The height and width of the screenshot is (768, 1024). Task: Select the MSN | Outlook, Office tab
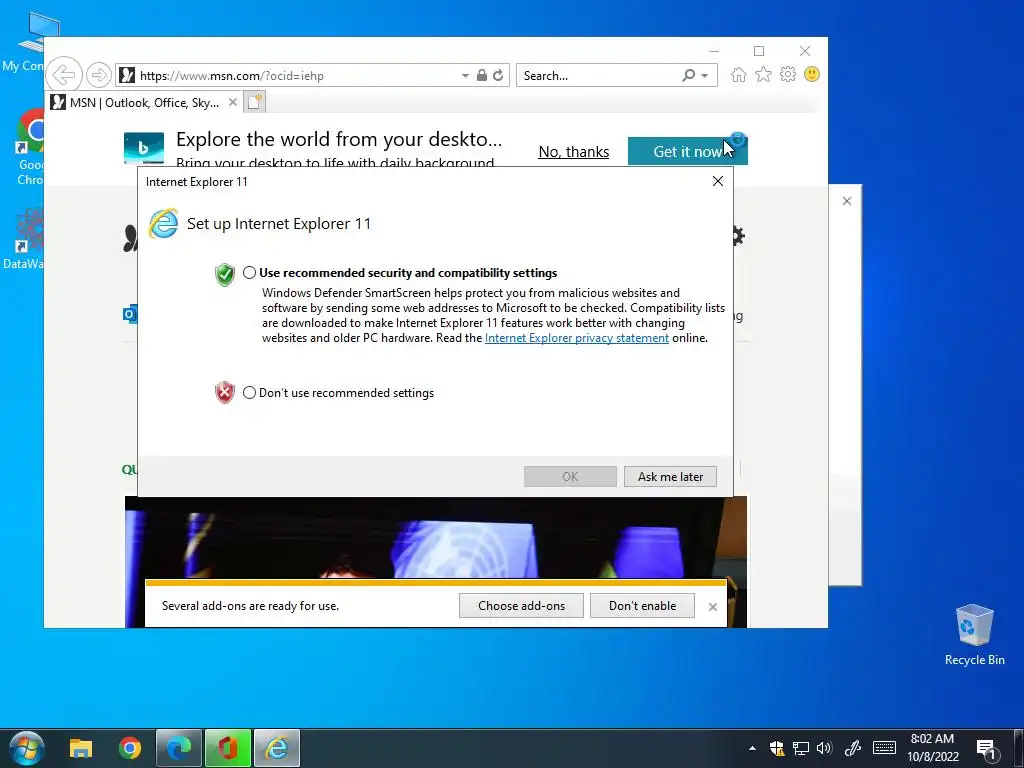144,103
